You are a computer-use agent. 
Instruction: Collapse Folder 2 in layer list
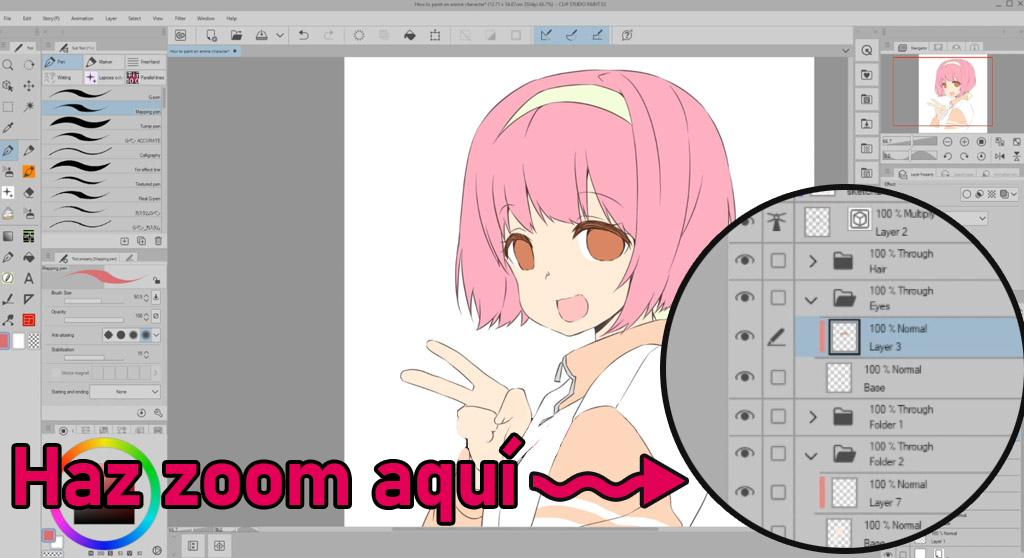click(811, 456)
